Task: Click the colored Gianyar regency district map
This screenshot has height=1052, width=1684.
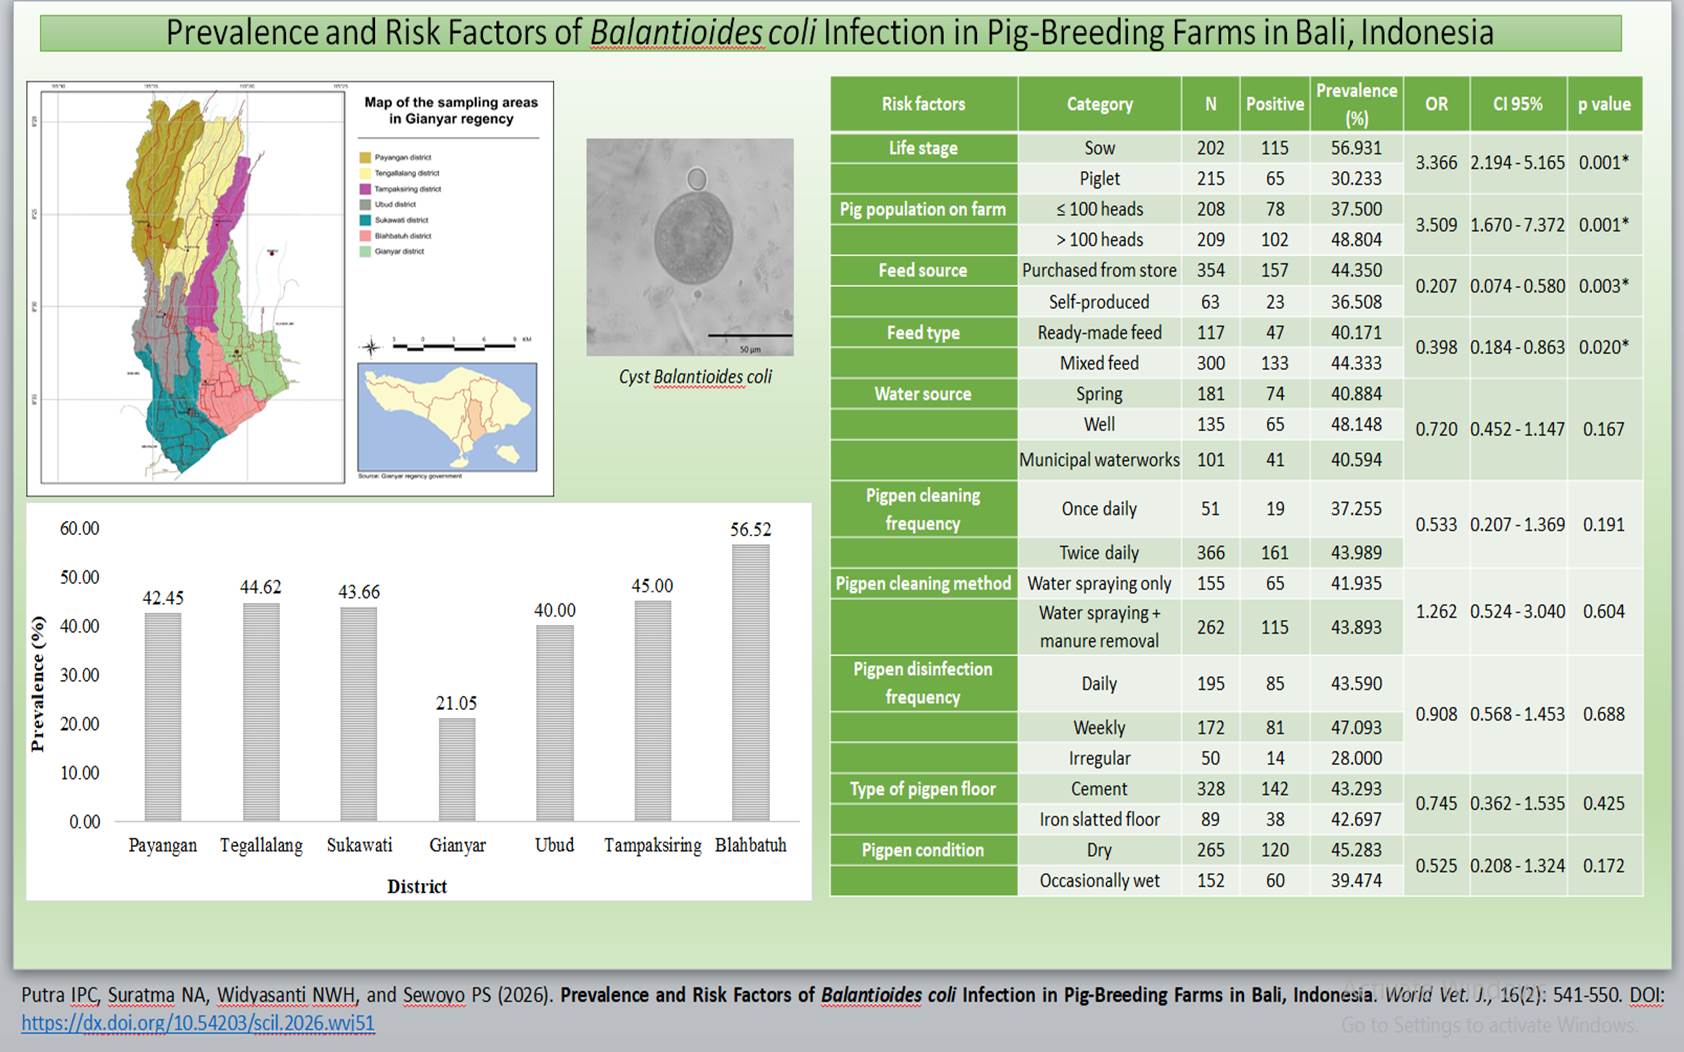Action: 208,285
